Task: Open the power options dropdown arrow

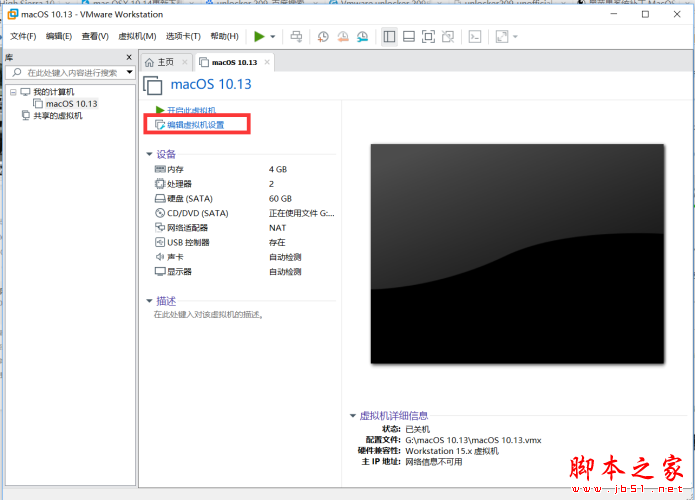Action: tap(273, 37)
